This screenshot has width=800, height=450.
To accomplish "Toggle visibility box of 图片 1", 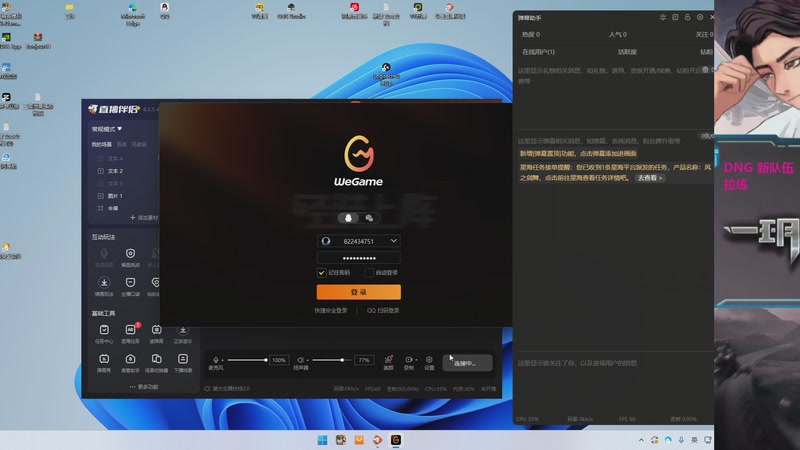I will (x=101, y=196).
